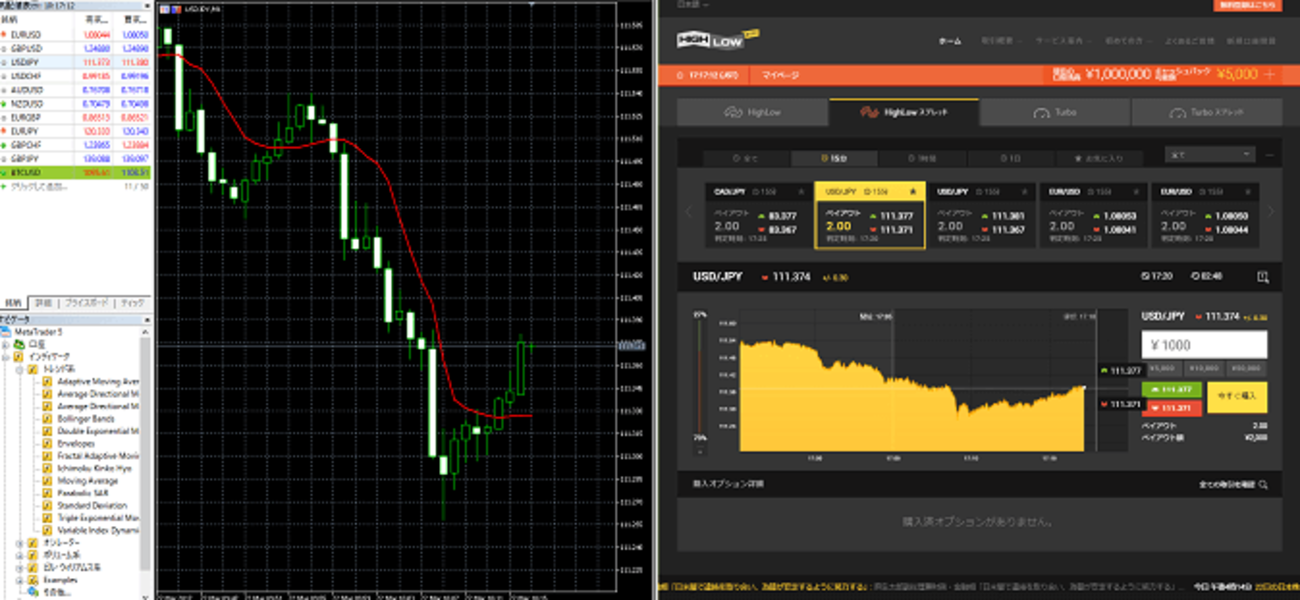This screenshot has width=1300, height=600.
Task: Select USDCHF row in Market Watch
Action: [x=76, y=75]
